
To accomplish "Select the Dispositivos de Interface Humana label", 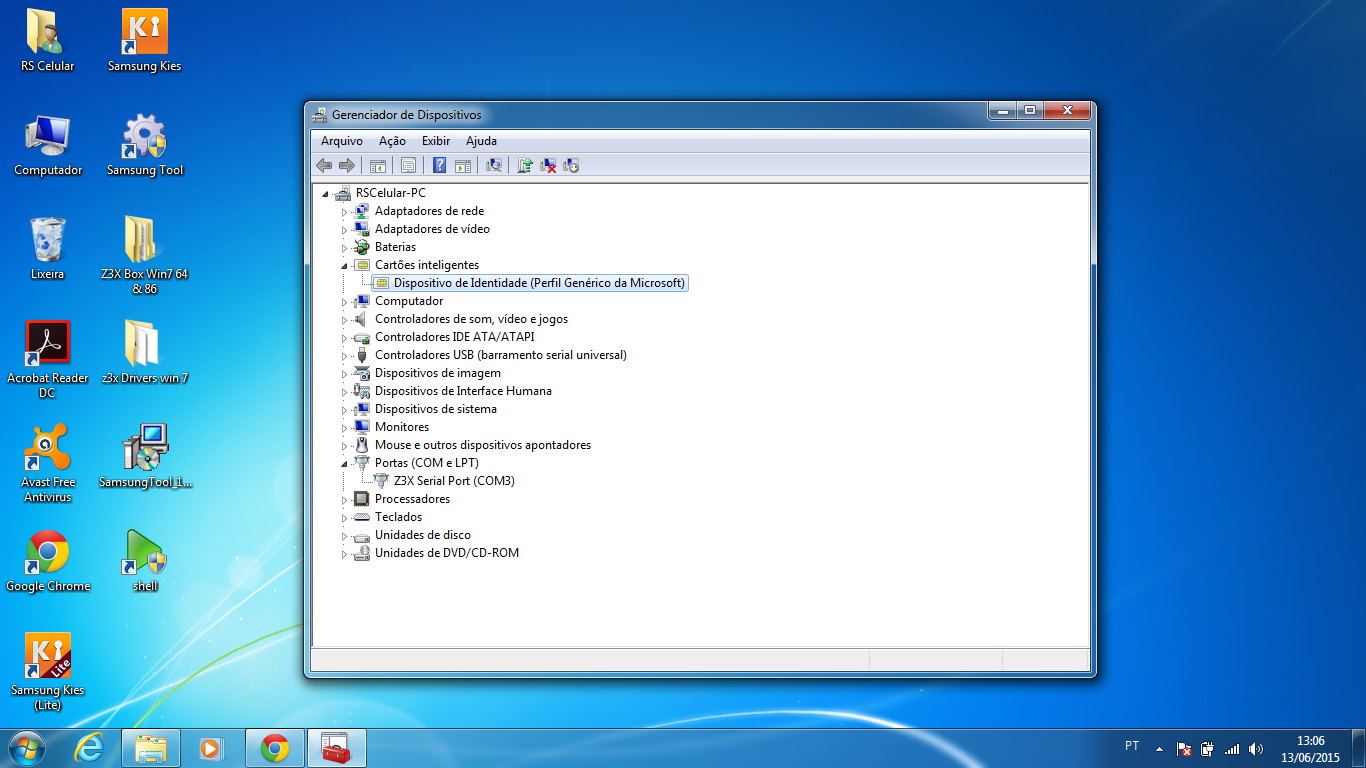I will tap(463, 391).
